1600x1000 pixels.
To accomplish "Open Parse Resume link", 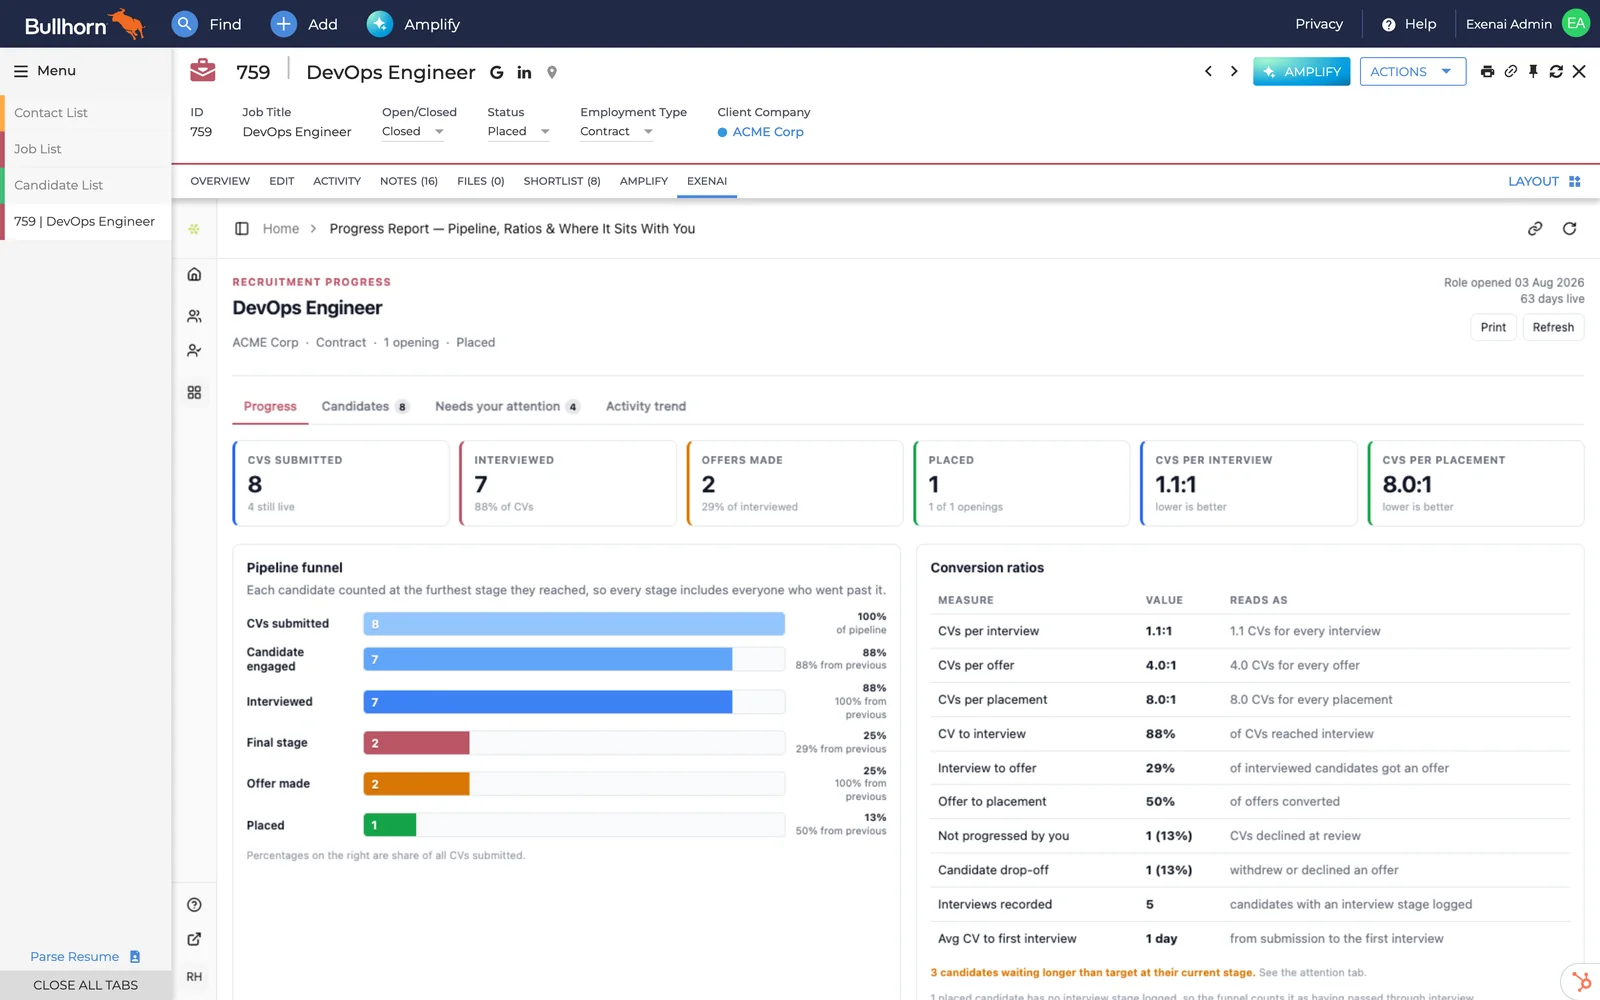I will [x=85, y=957].
